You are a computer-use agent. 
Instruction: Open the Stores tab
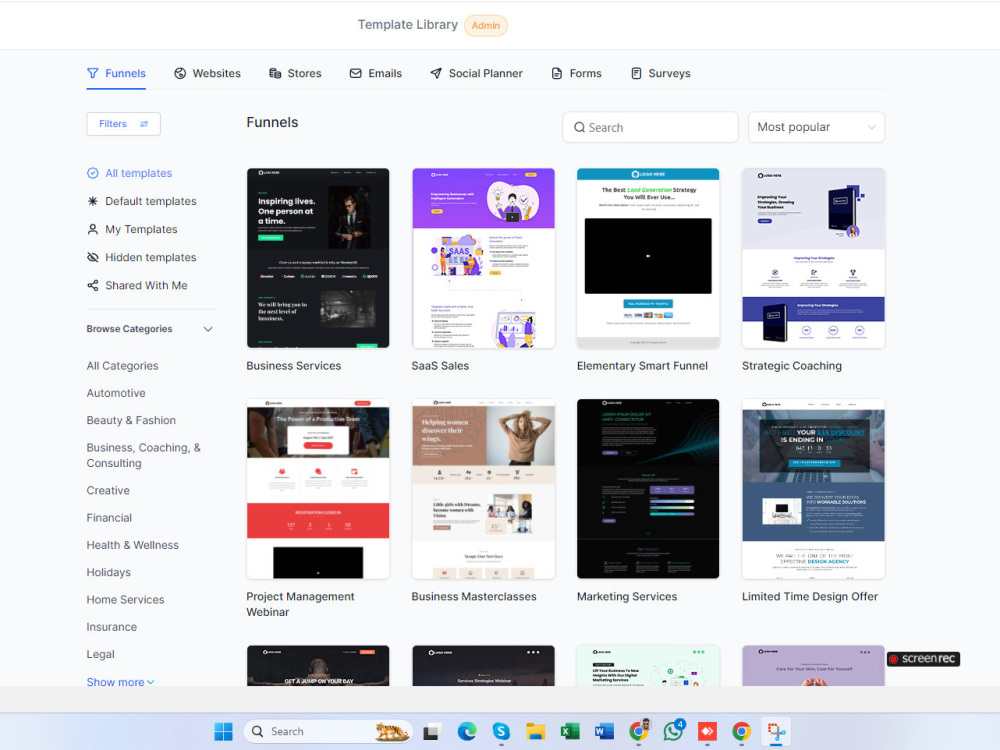[295, 73]
